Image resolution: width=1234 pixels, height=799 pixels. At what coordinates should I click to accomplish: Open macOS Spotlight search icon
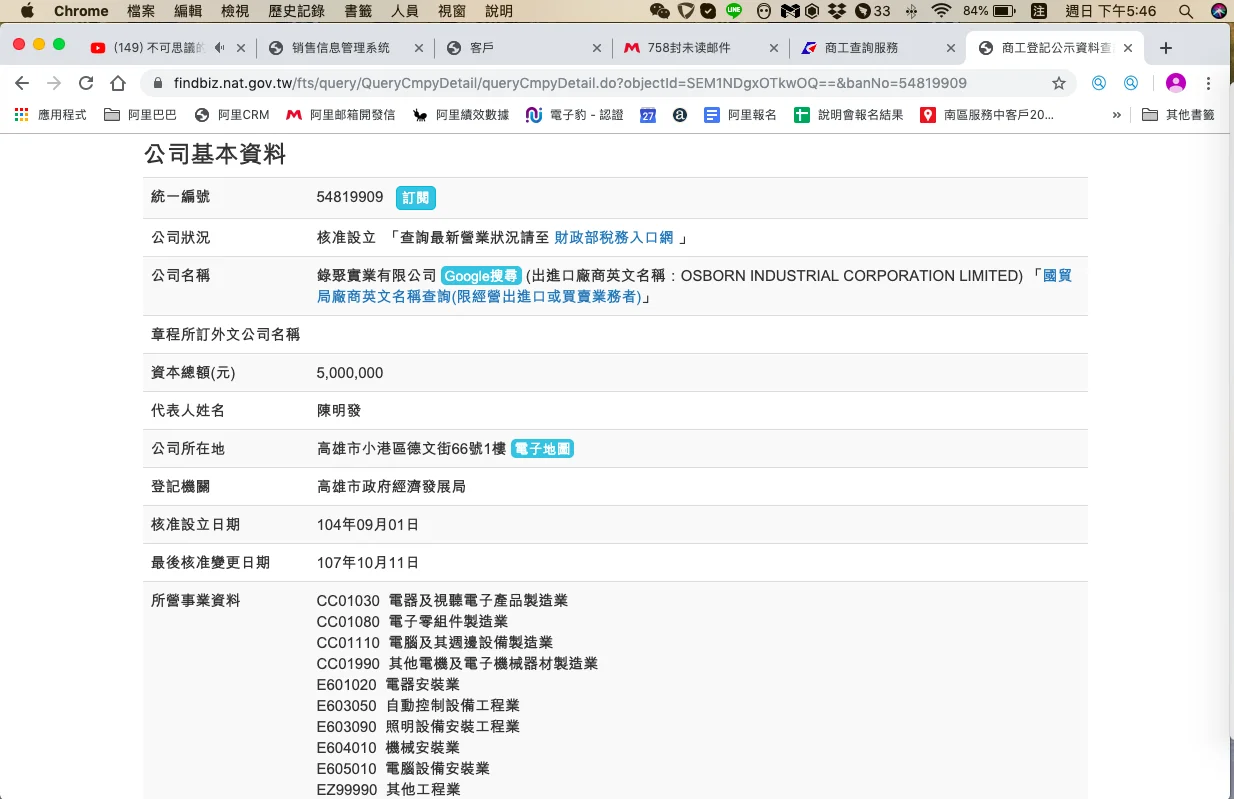(x=1186, y=11)
